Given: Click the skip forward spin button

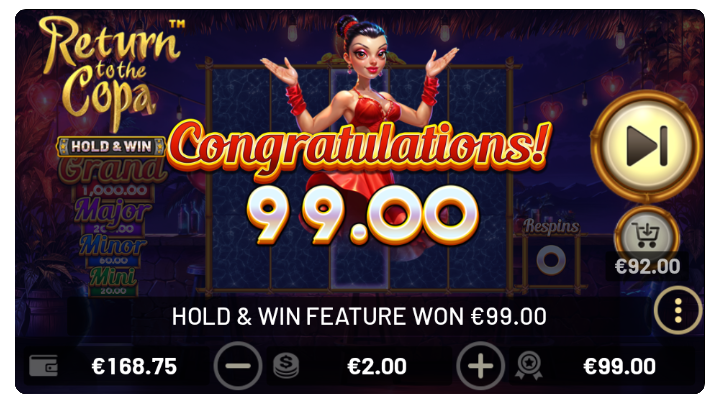Looking at the screenshot, I should click(647, 146).
